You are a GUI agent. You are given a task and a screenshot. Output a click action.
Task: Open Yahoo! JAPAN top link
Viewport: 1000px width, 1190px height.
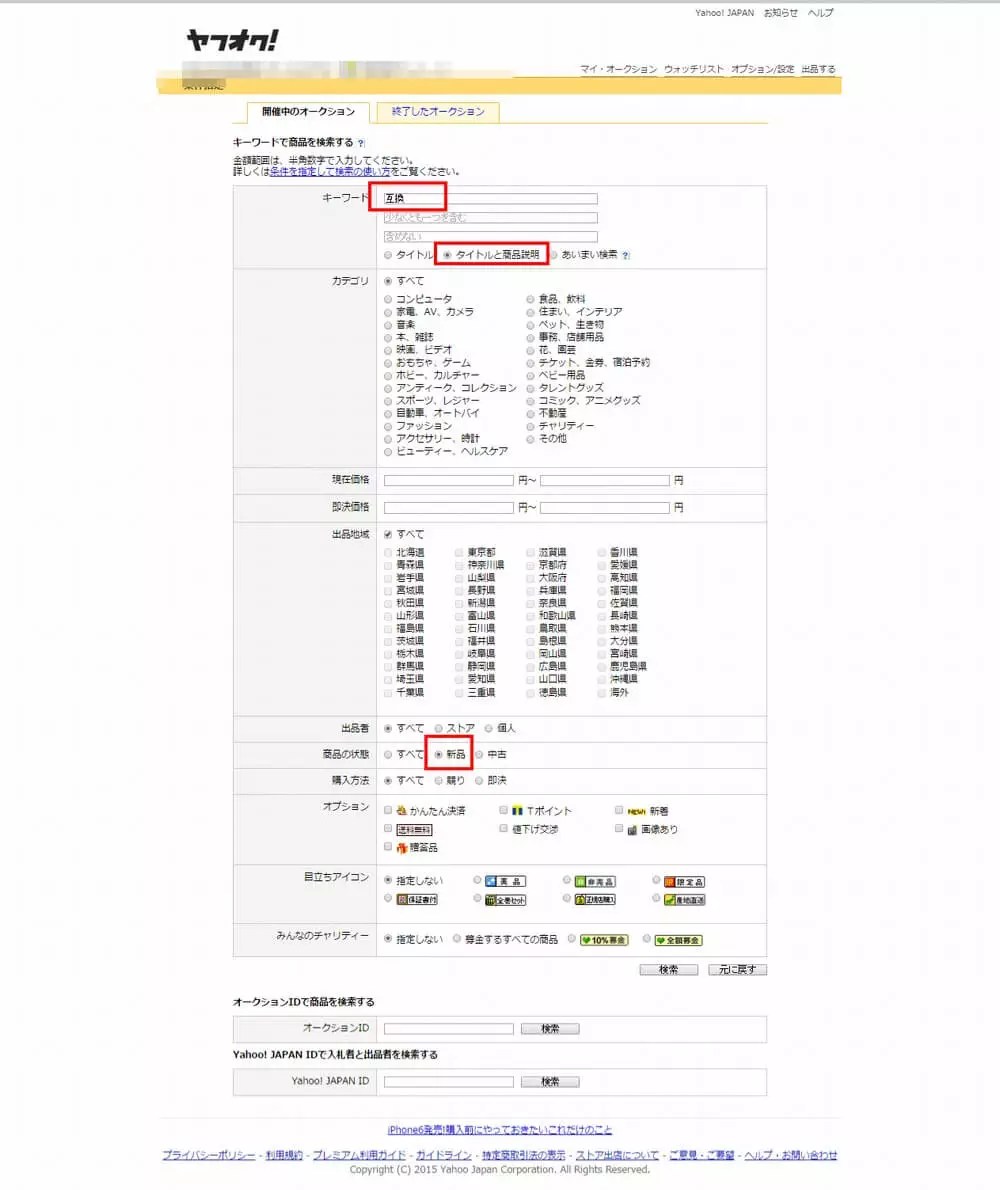click(x=725, y=13)
